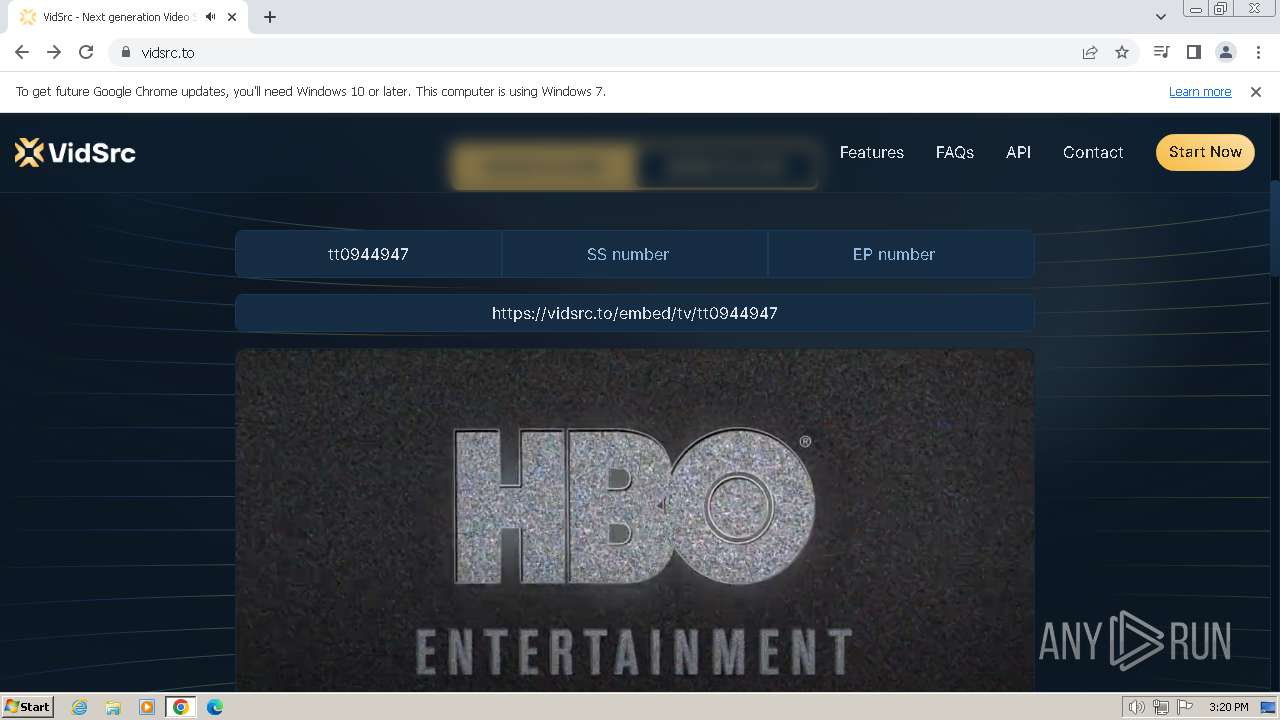Open Chrome three-dot menu
The image size is (1280, 720).
[1258, 52]
